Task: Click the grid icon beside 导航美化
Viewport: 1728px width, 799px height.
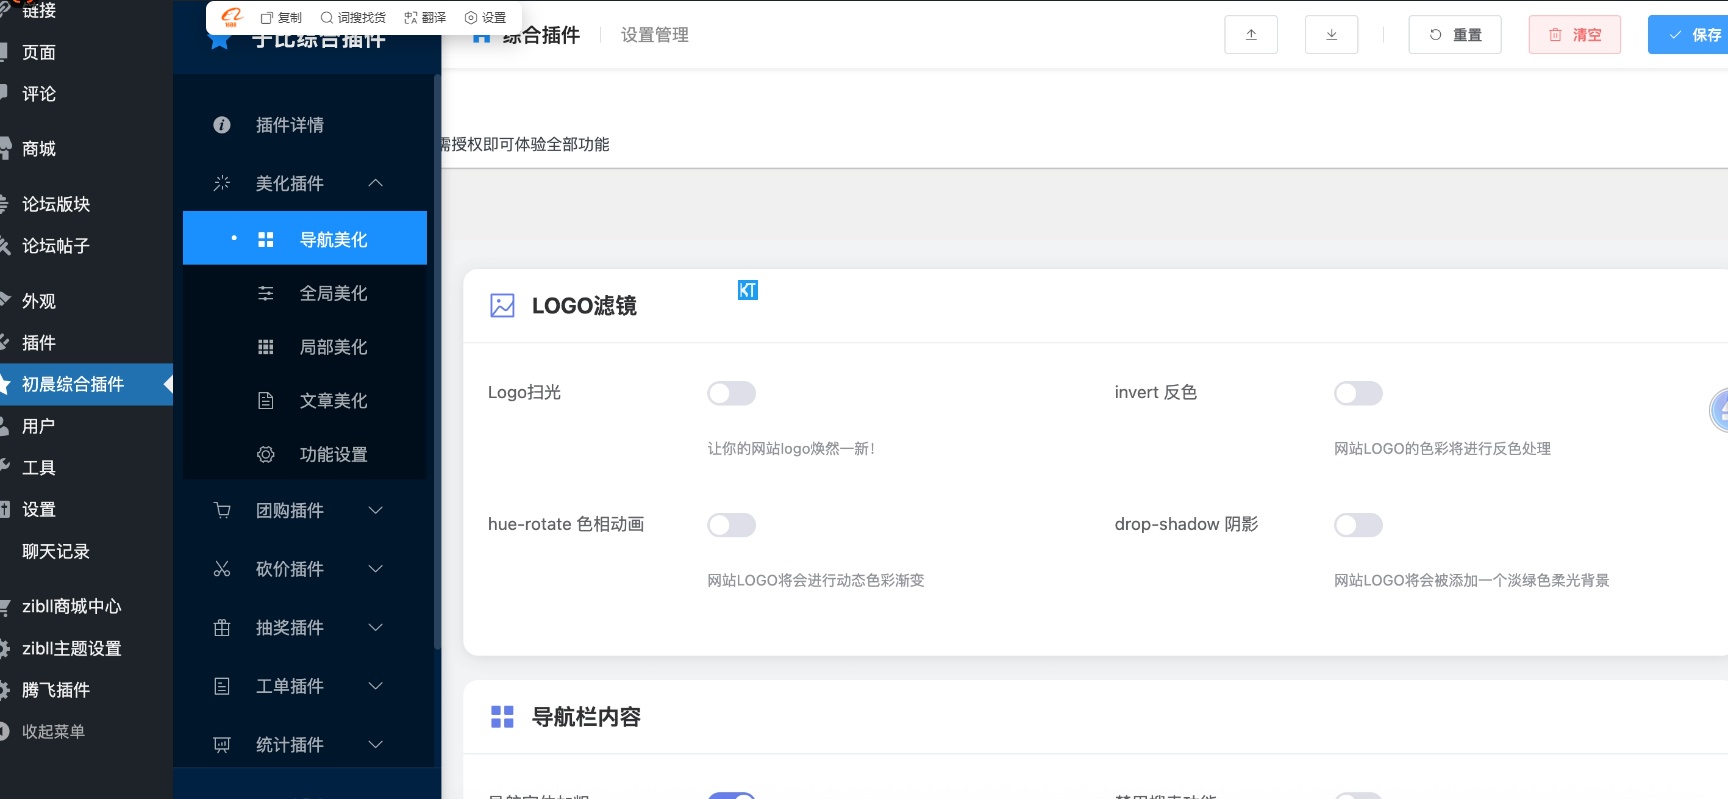Action: point(266,240)
